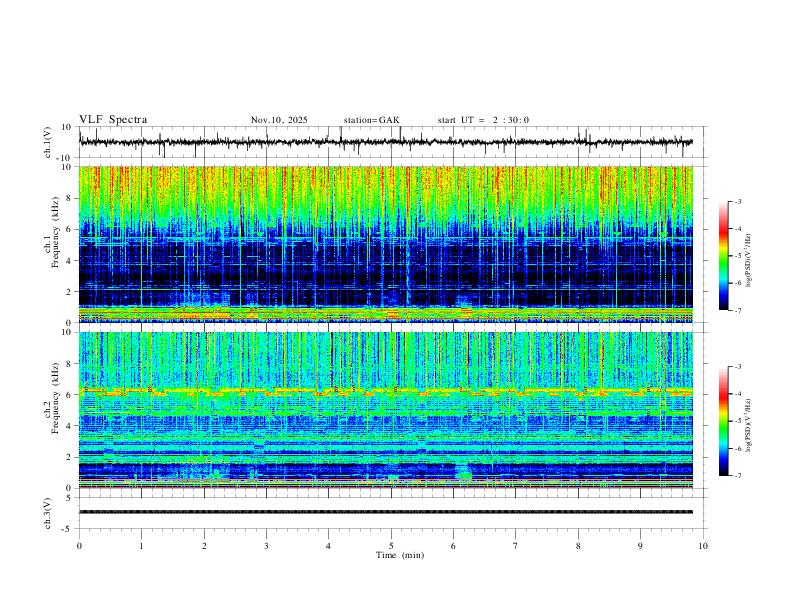The height and width of the screenshot is (612, 792).
Task: Click the "-7" tick on ch.2 colorbar
Action: tap(737, 476)
